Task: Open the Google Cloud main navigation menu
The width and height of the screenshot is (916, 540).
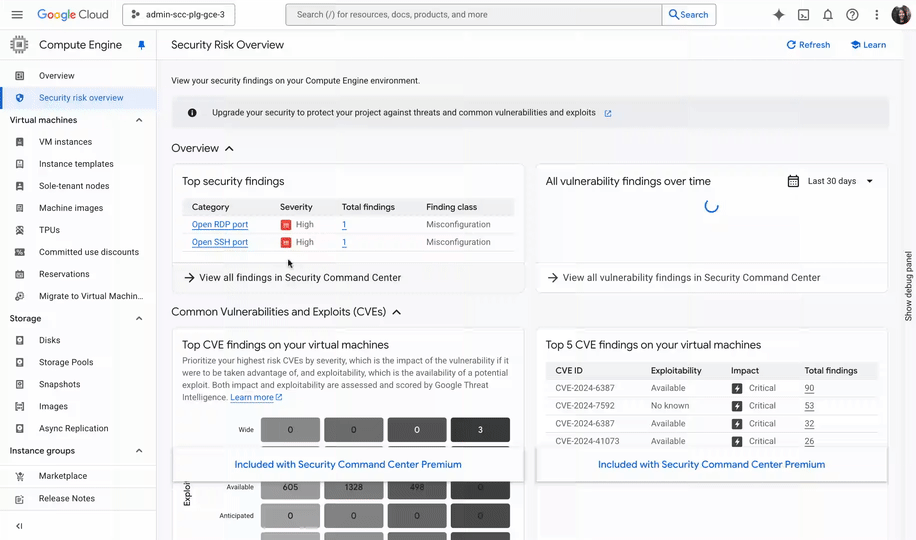Action: point(18,15)
